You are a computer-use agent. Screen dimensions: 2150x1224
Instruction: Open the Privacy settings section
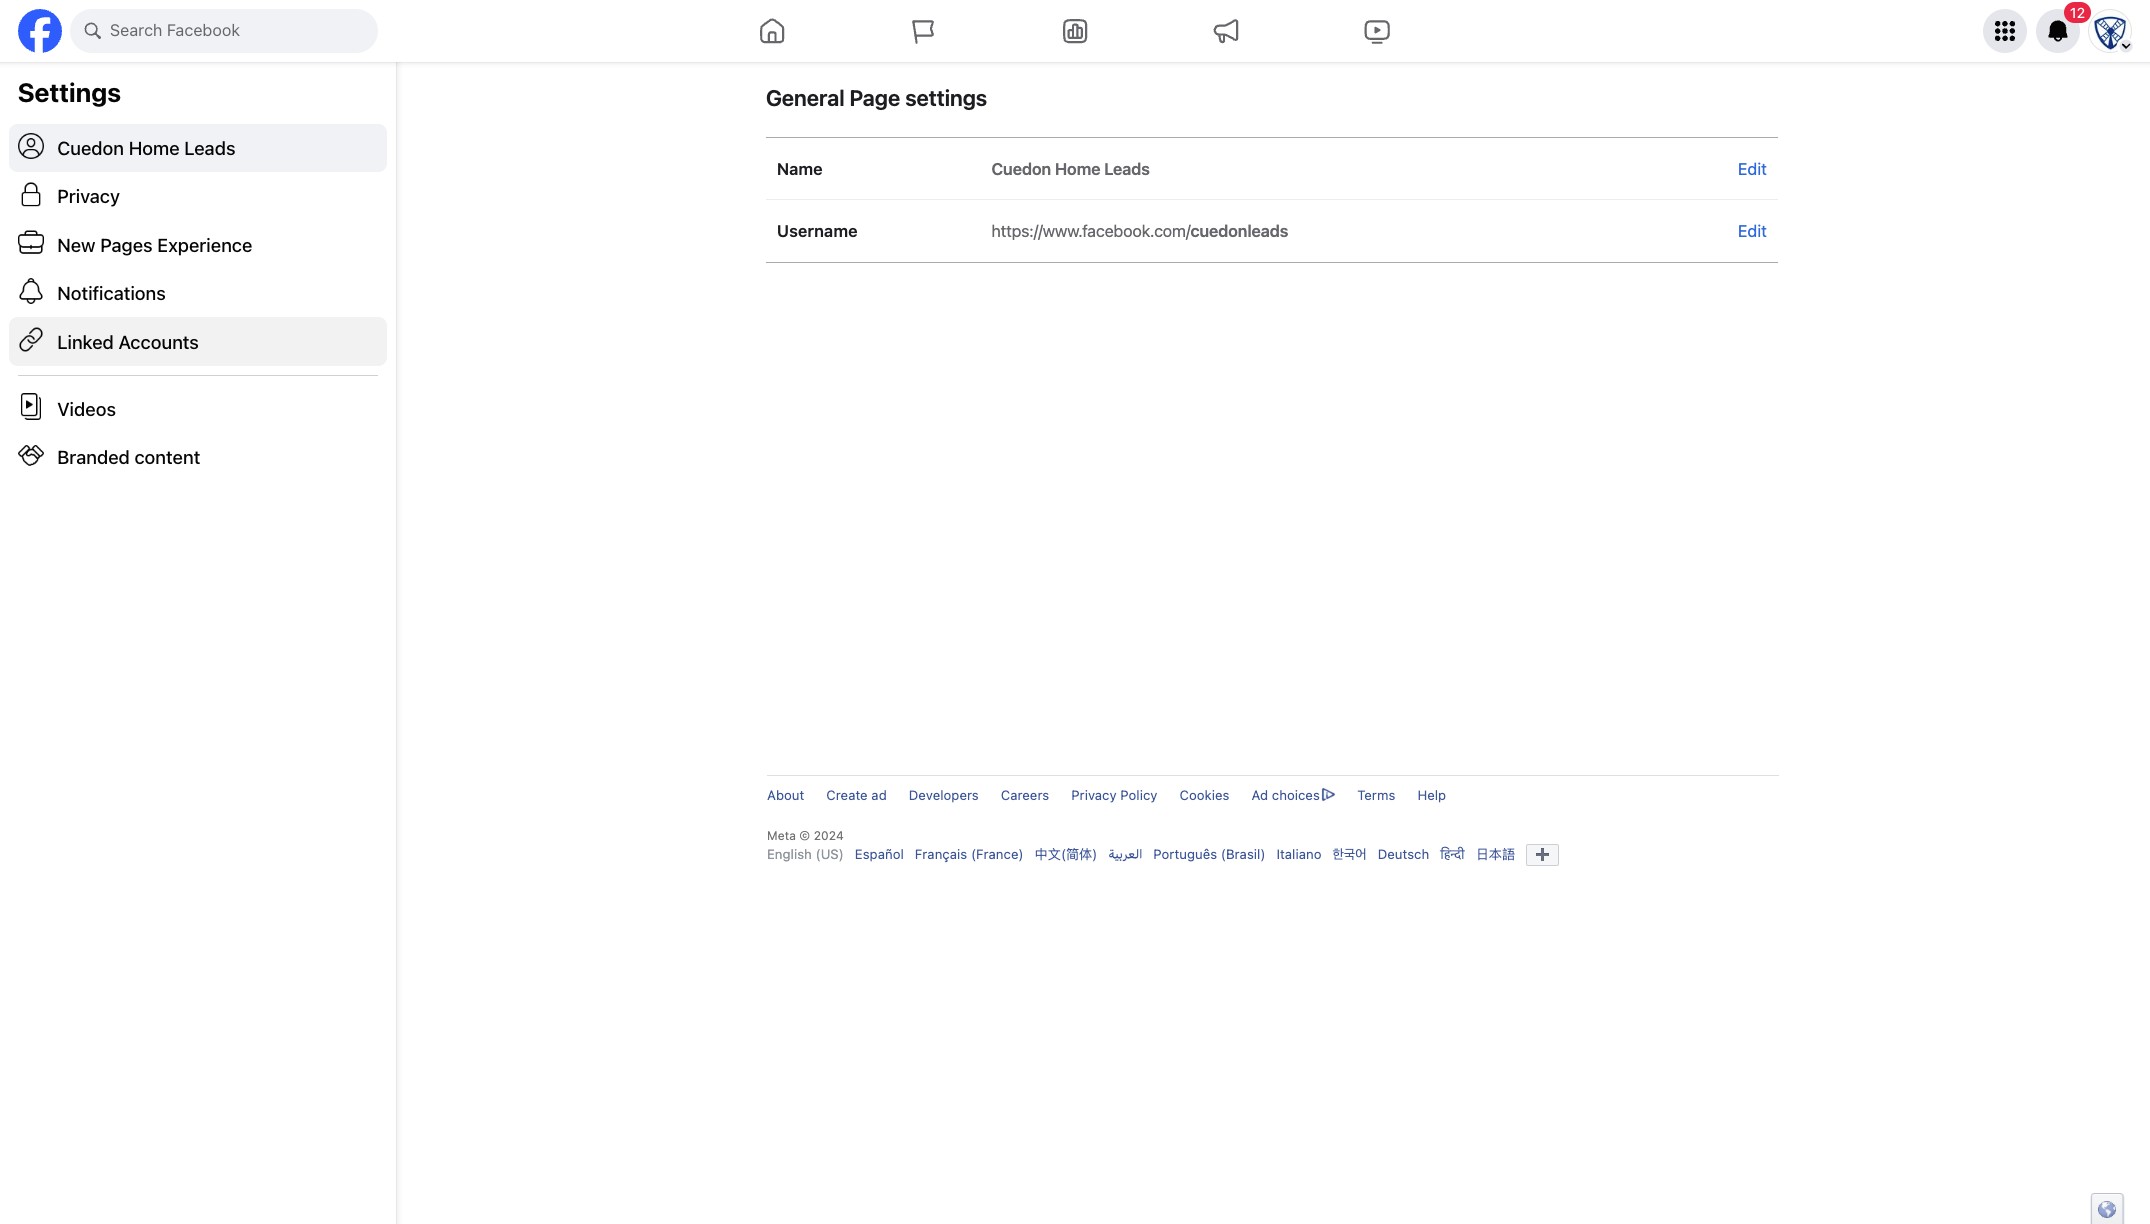coord(198,196)
